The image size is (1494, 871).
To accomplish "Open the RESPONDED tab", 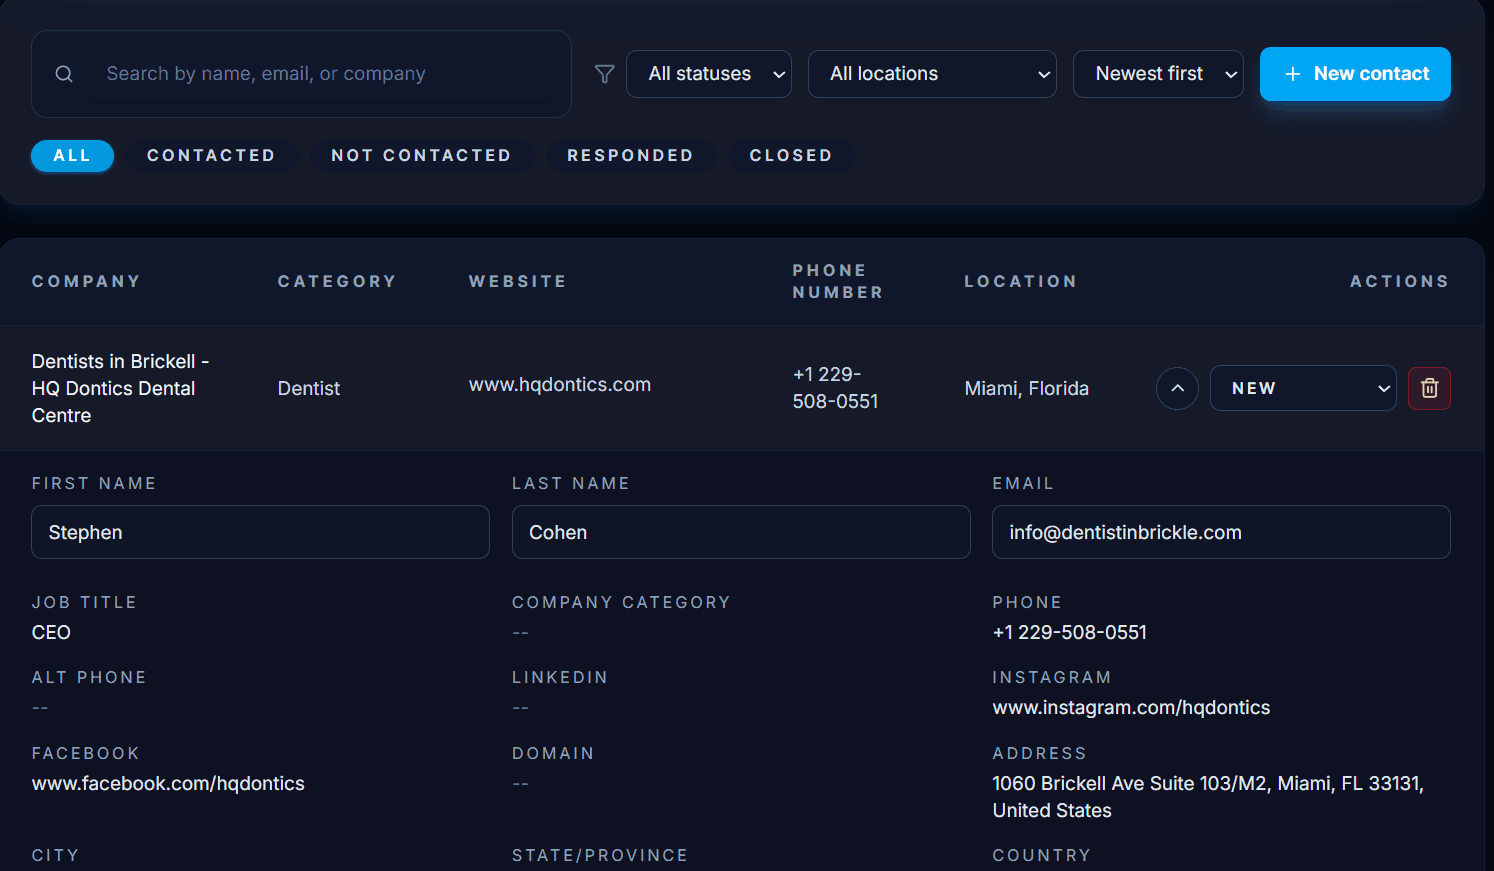I will click(x=630, y=155).
